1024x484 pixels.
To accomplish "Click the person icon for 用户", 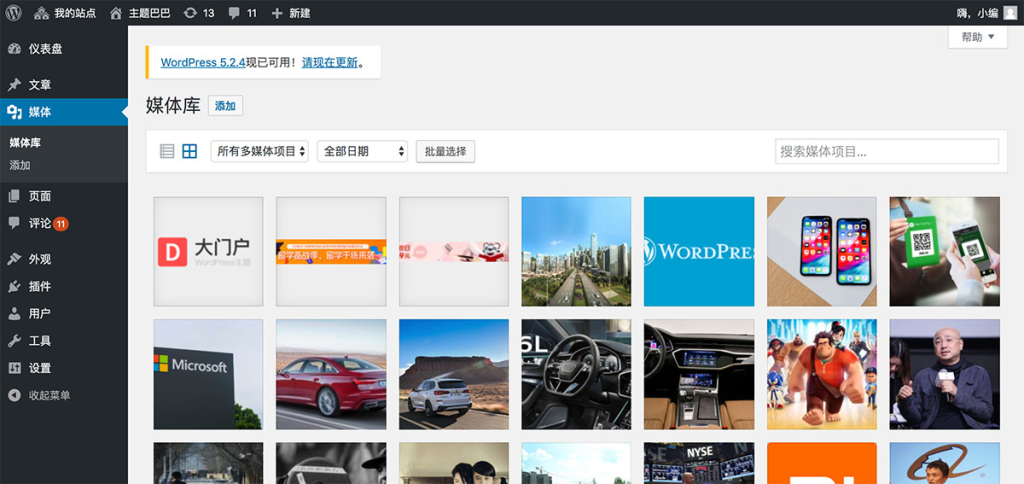I will click(x=14, y=314).
